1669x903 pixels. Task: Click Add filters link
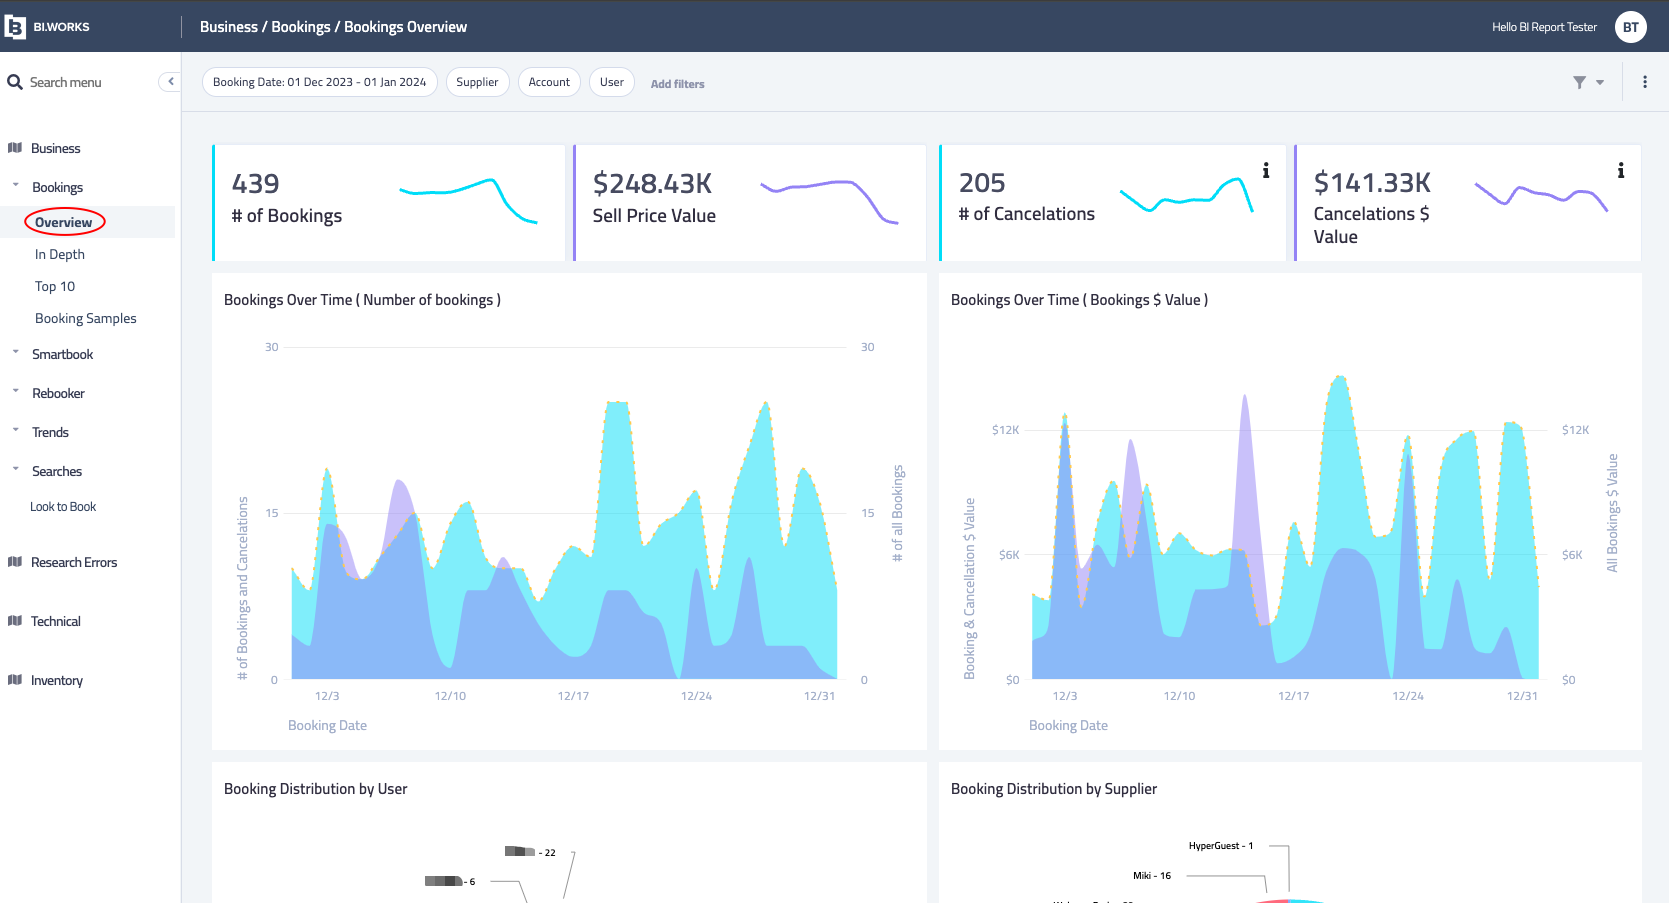point(678,84)
